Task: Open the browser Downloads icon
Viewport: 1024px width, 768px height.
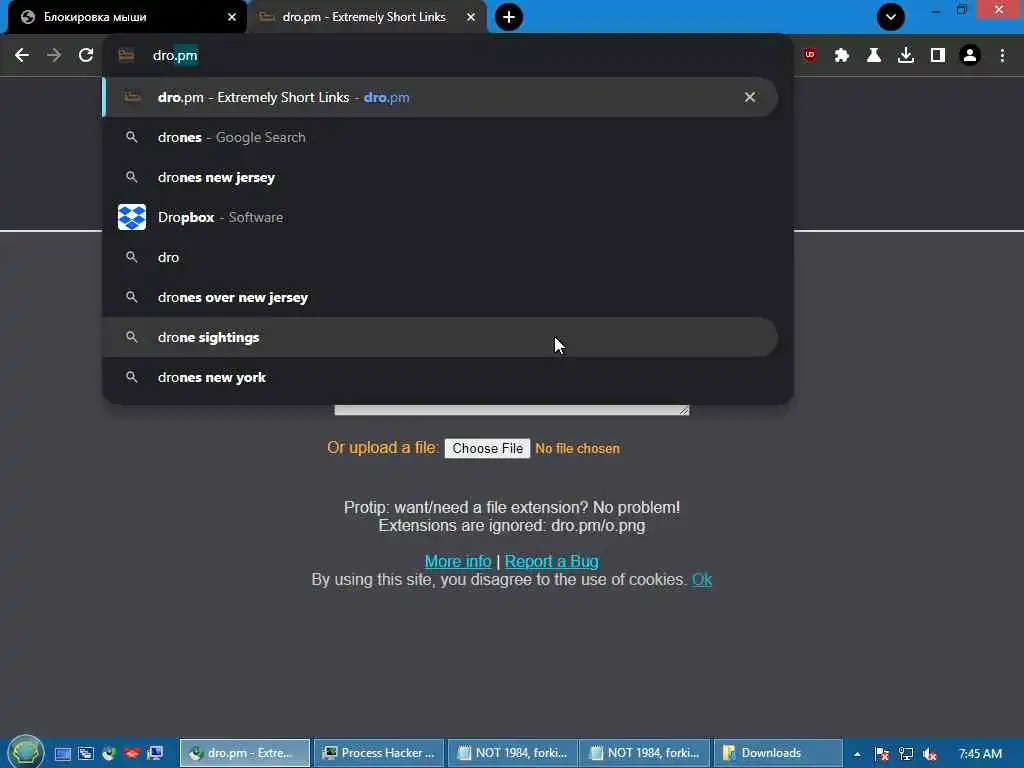Action: point(906,56)
